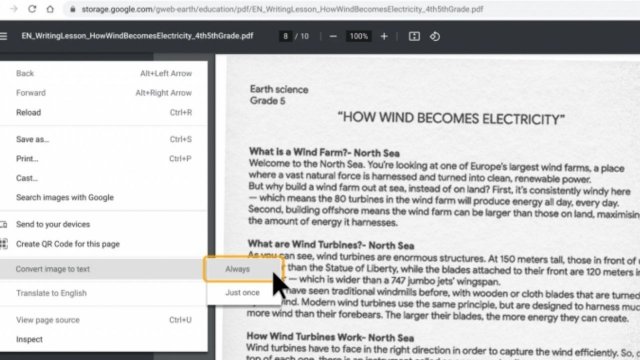Click heading "What is a Wind Farm?- North Sea"

coord(324,152)
